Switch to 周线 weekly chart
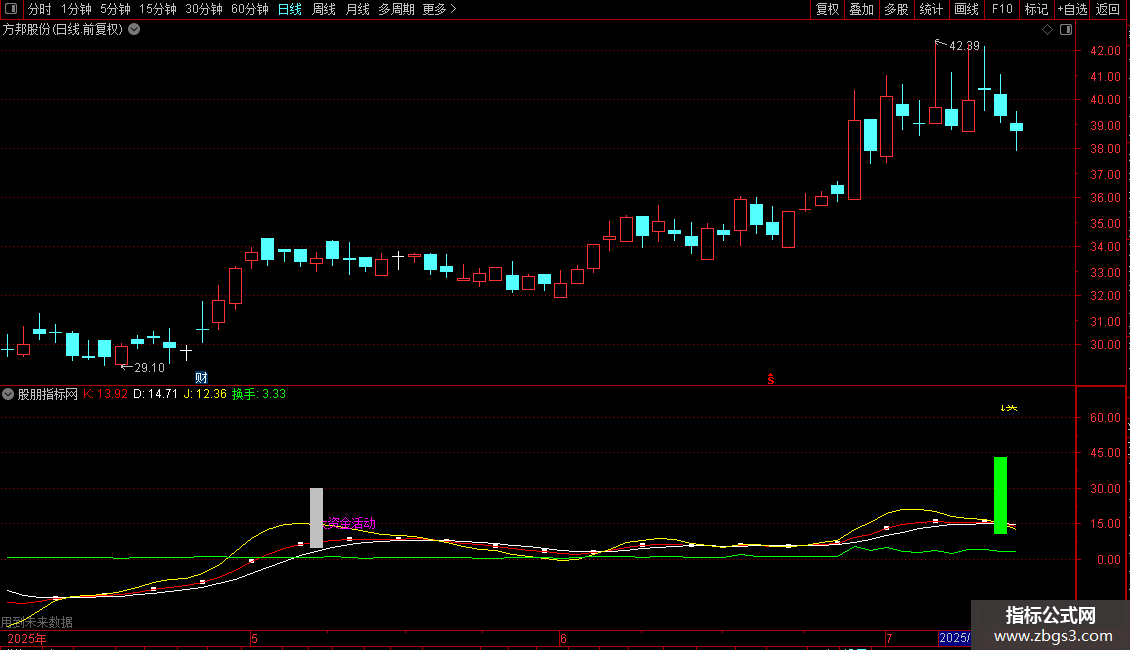Viewport: 1130px width, 650px height. pyautogui.click(x=324, y=9)
